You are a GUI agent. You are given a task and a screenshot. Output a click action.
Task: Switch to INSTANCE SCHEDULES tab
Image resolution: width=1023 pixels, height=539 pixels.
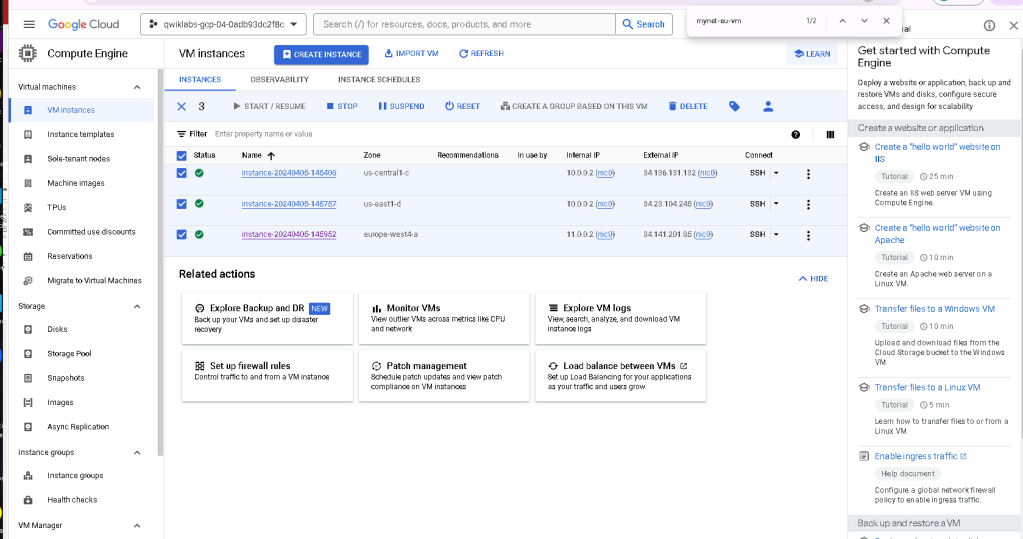(378, 80)
